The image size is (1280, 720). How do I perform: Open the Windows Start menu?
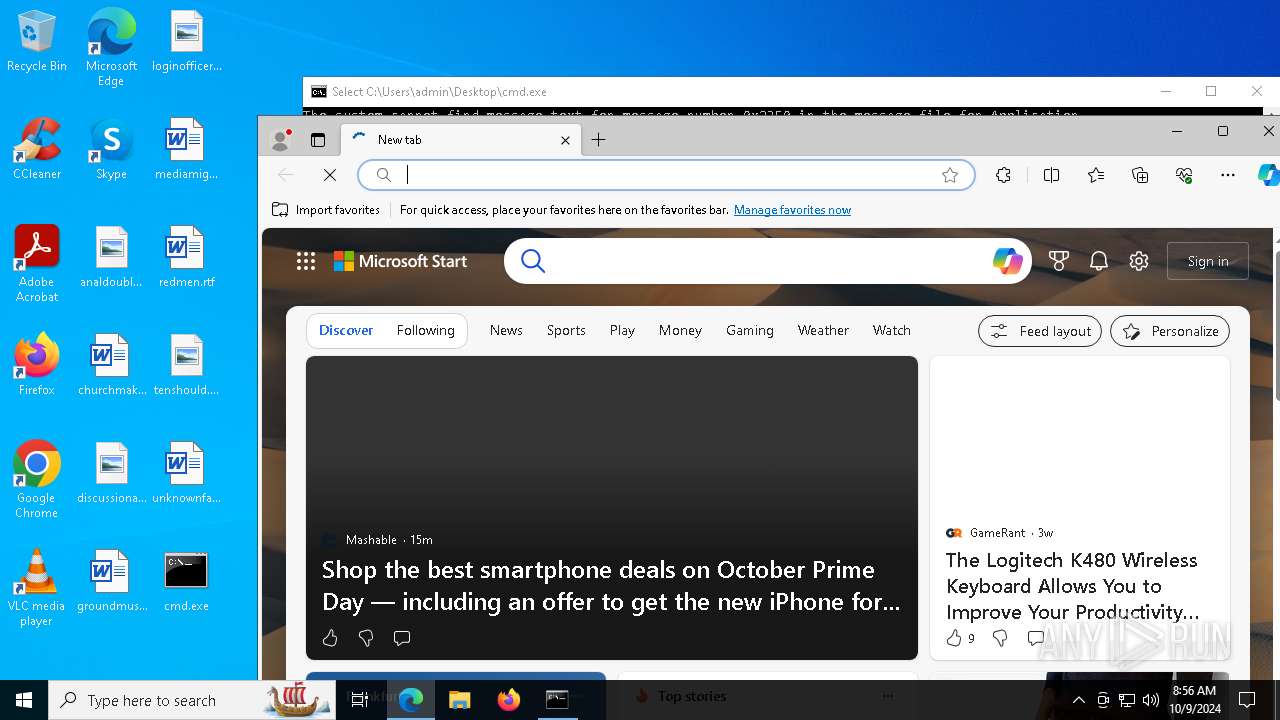pos(24,700)
